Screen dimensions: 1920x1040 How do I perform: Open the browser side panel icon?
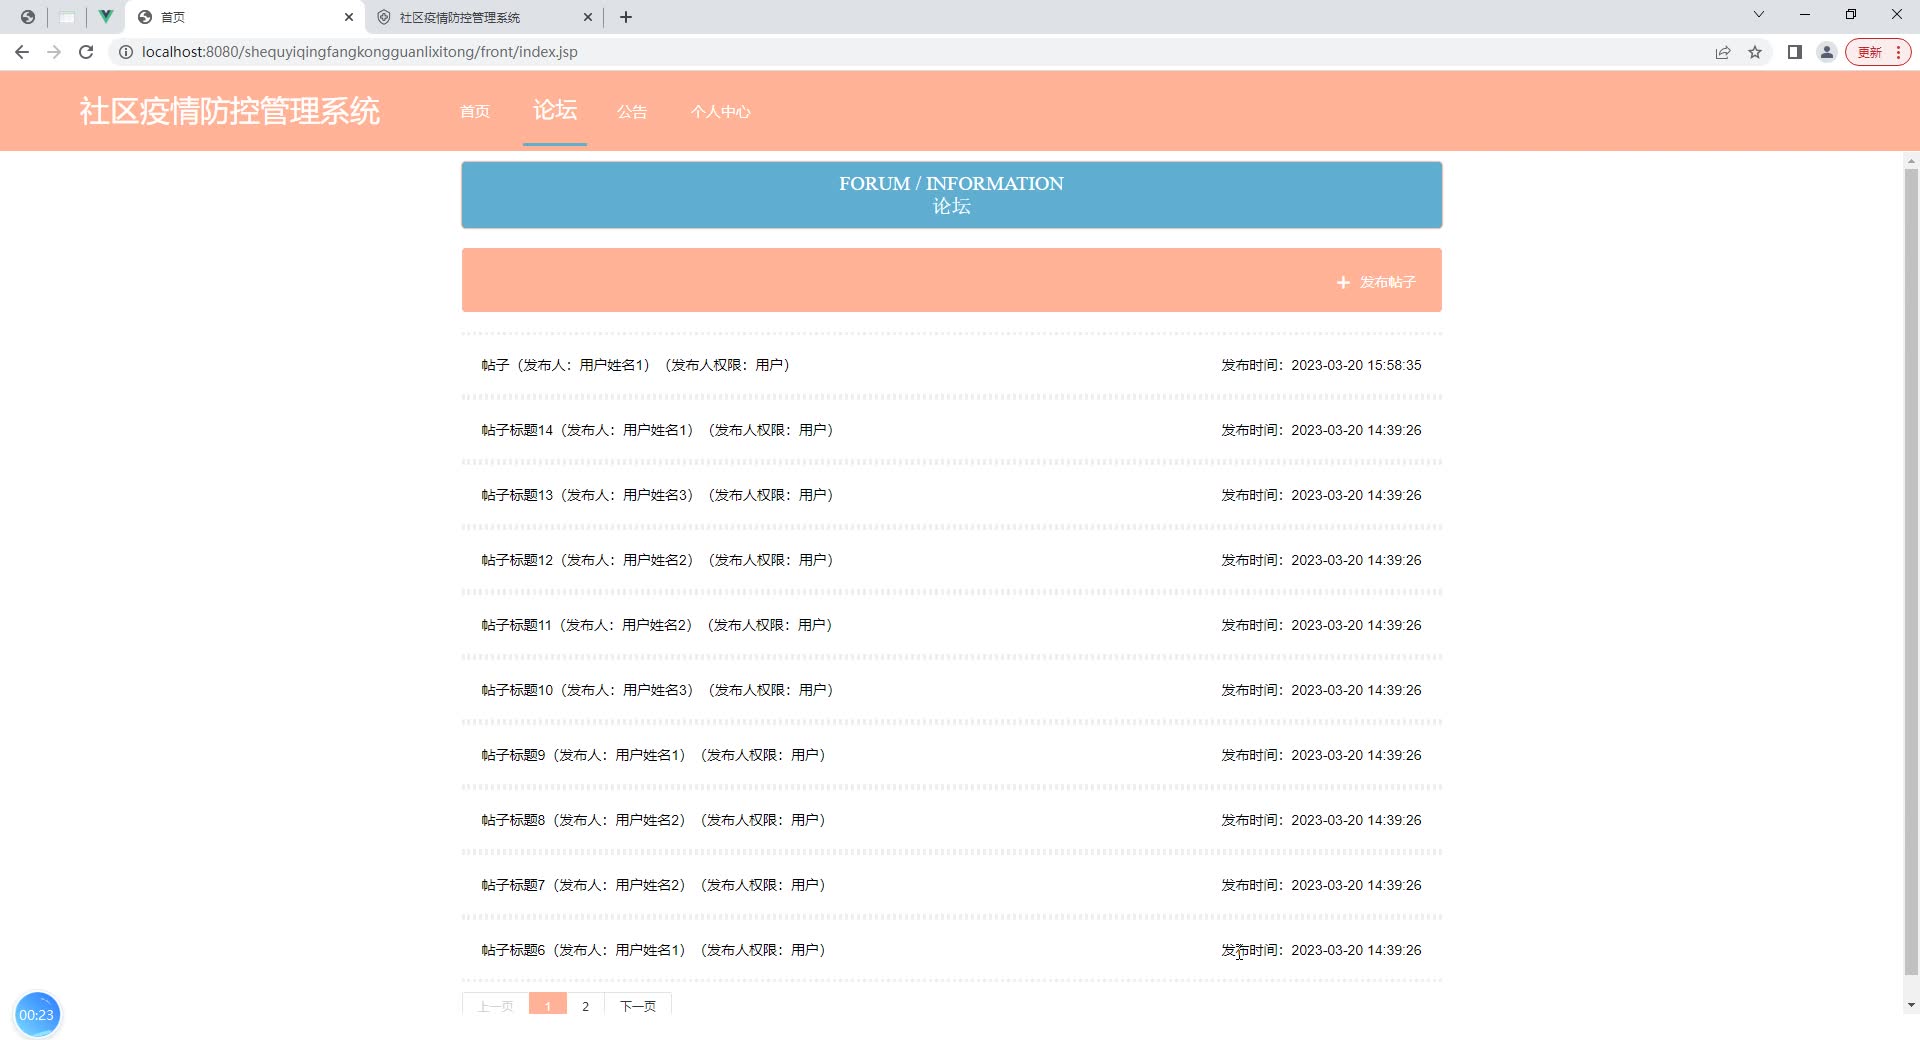[x=1795, y=52]
